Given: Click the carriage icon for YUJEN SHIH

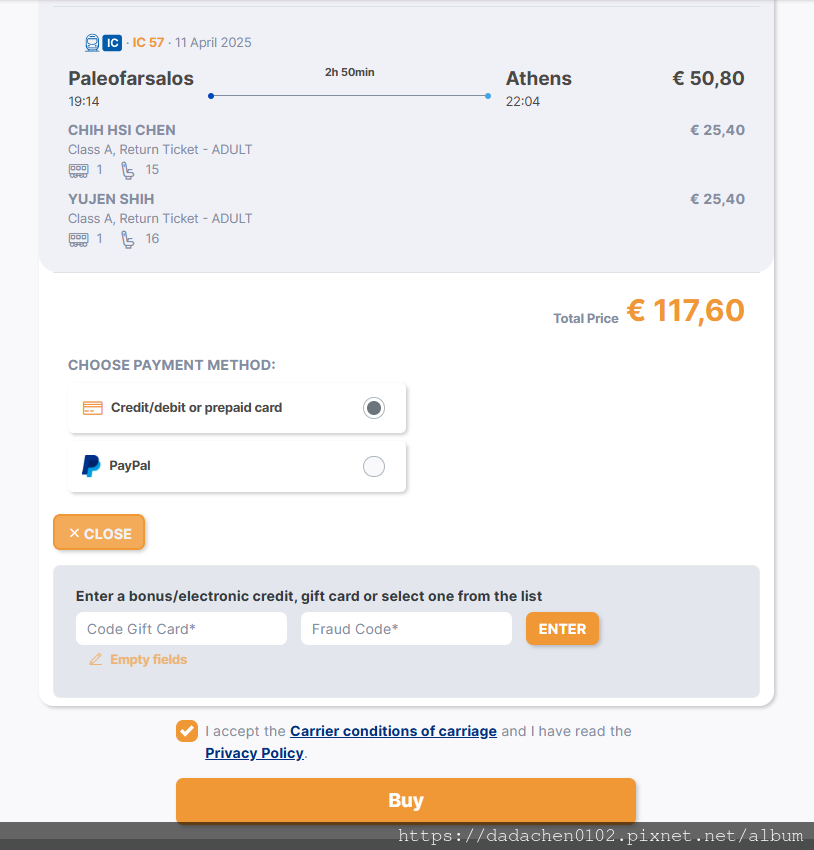Looking at the screenshot, I should [x=79, y=240].
